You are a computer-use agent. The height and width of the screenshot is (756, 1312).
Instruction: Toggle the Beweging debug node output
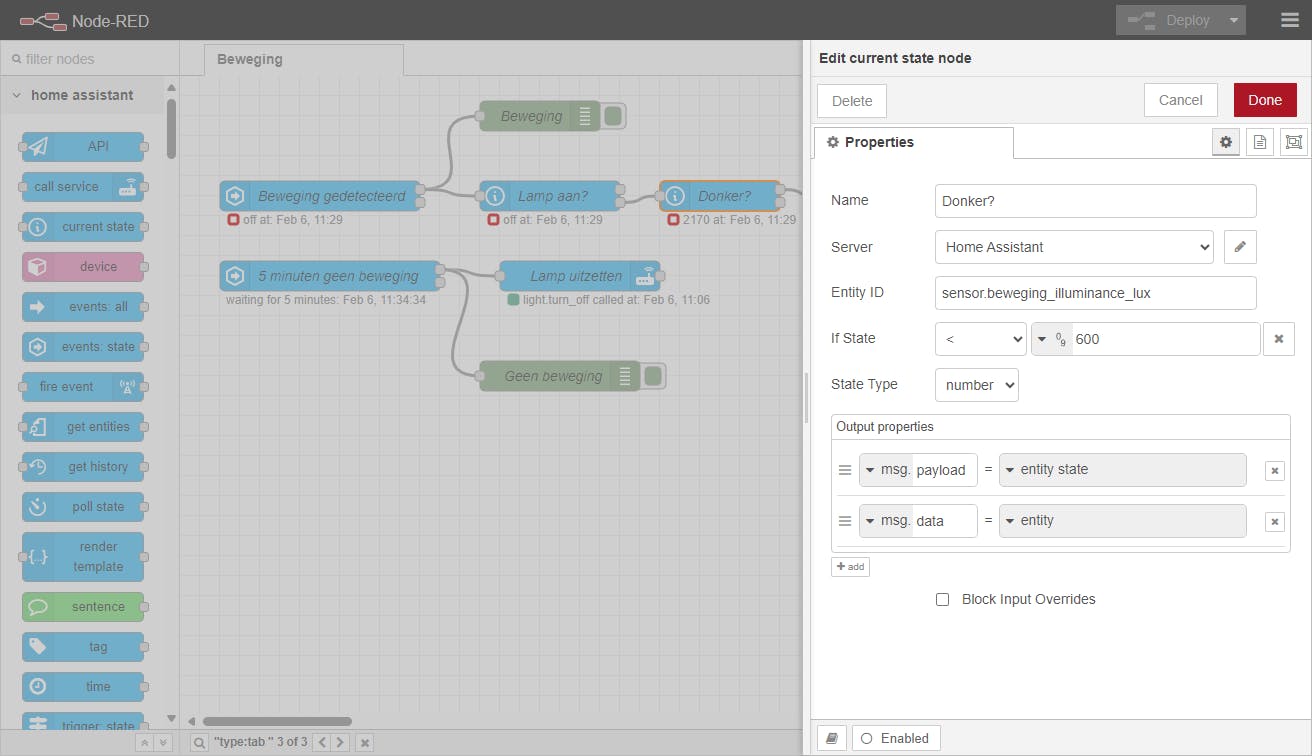(x=614, y=116)
